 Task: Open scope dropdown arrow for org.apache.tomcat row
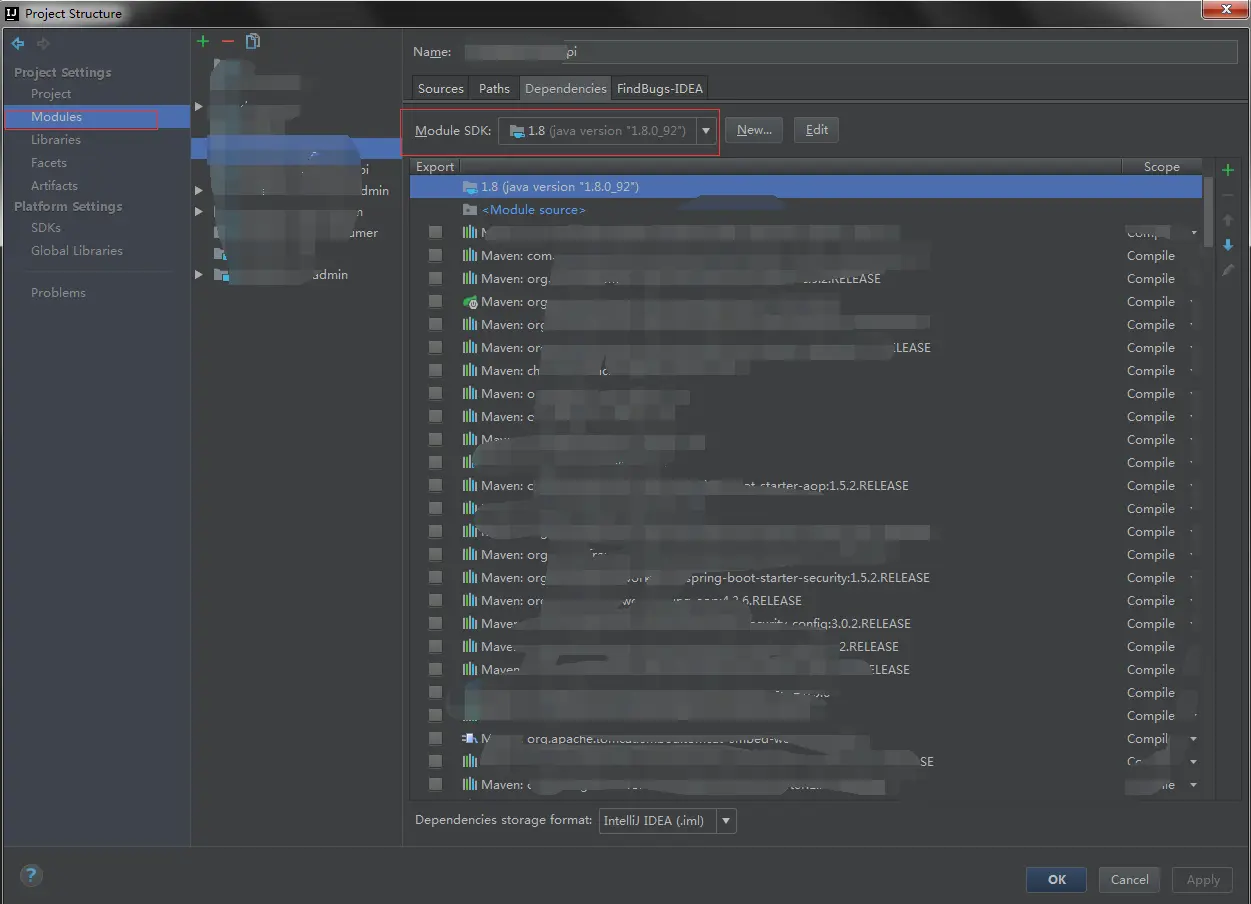pyautogui.click(x=1193, y=739)
